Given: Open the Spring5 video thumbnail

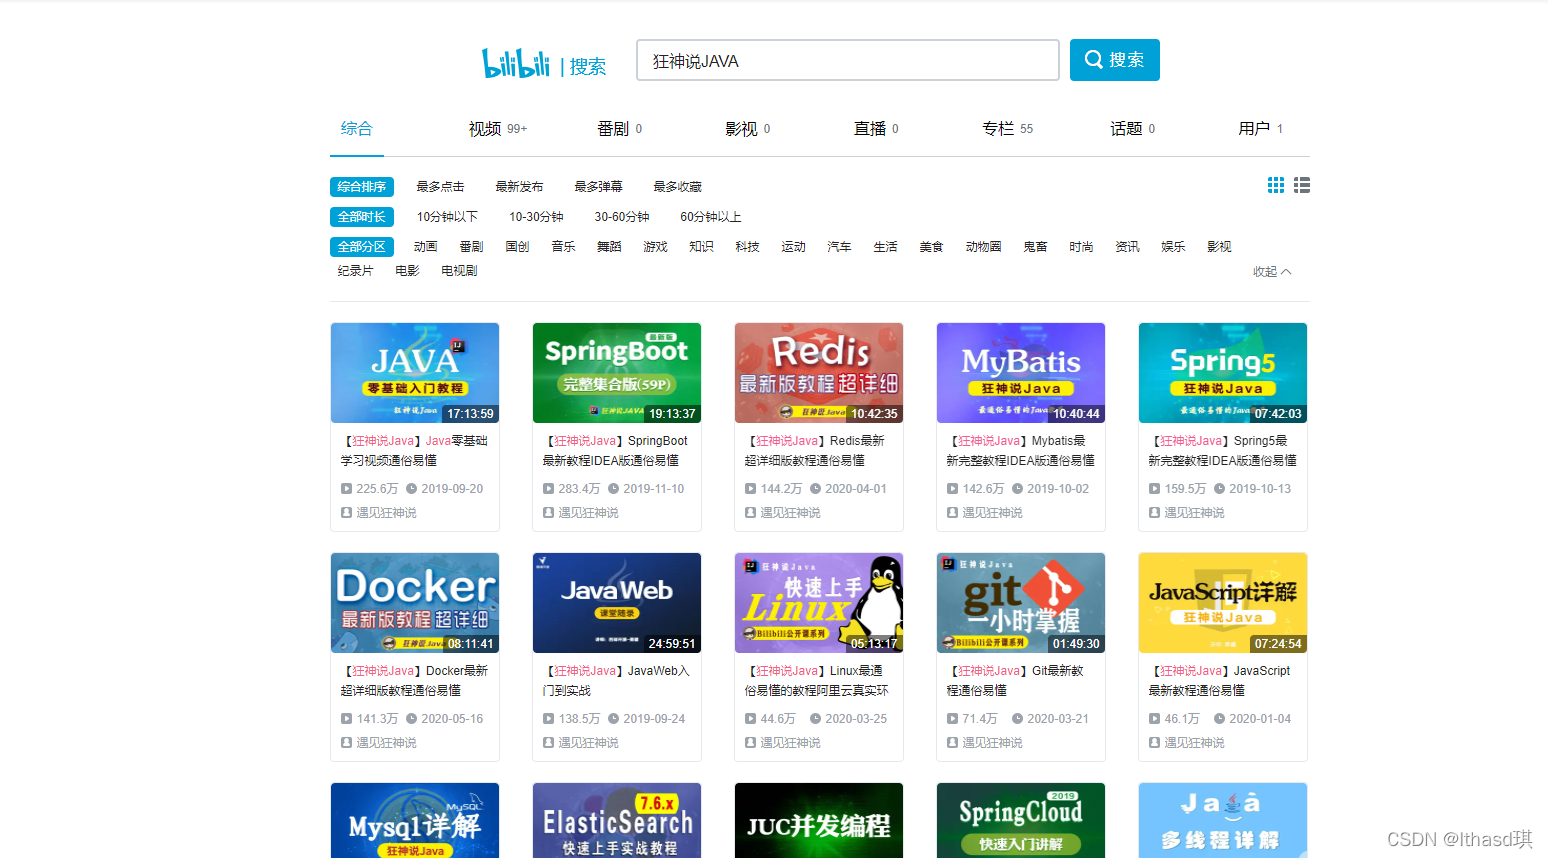Looking at the screenshot, I should click(1223, 373).
